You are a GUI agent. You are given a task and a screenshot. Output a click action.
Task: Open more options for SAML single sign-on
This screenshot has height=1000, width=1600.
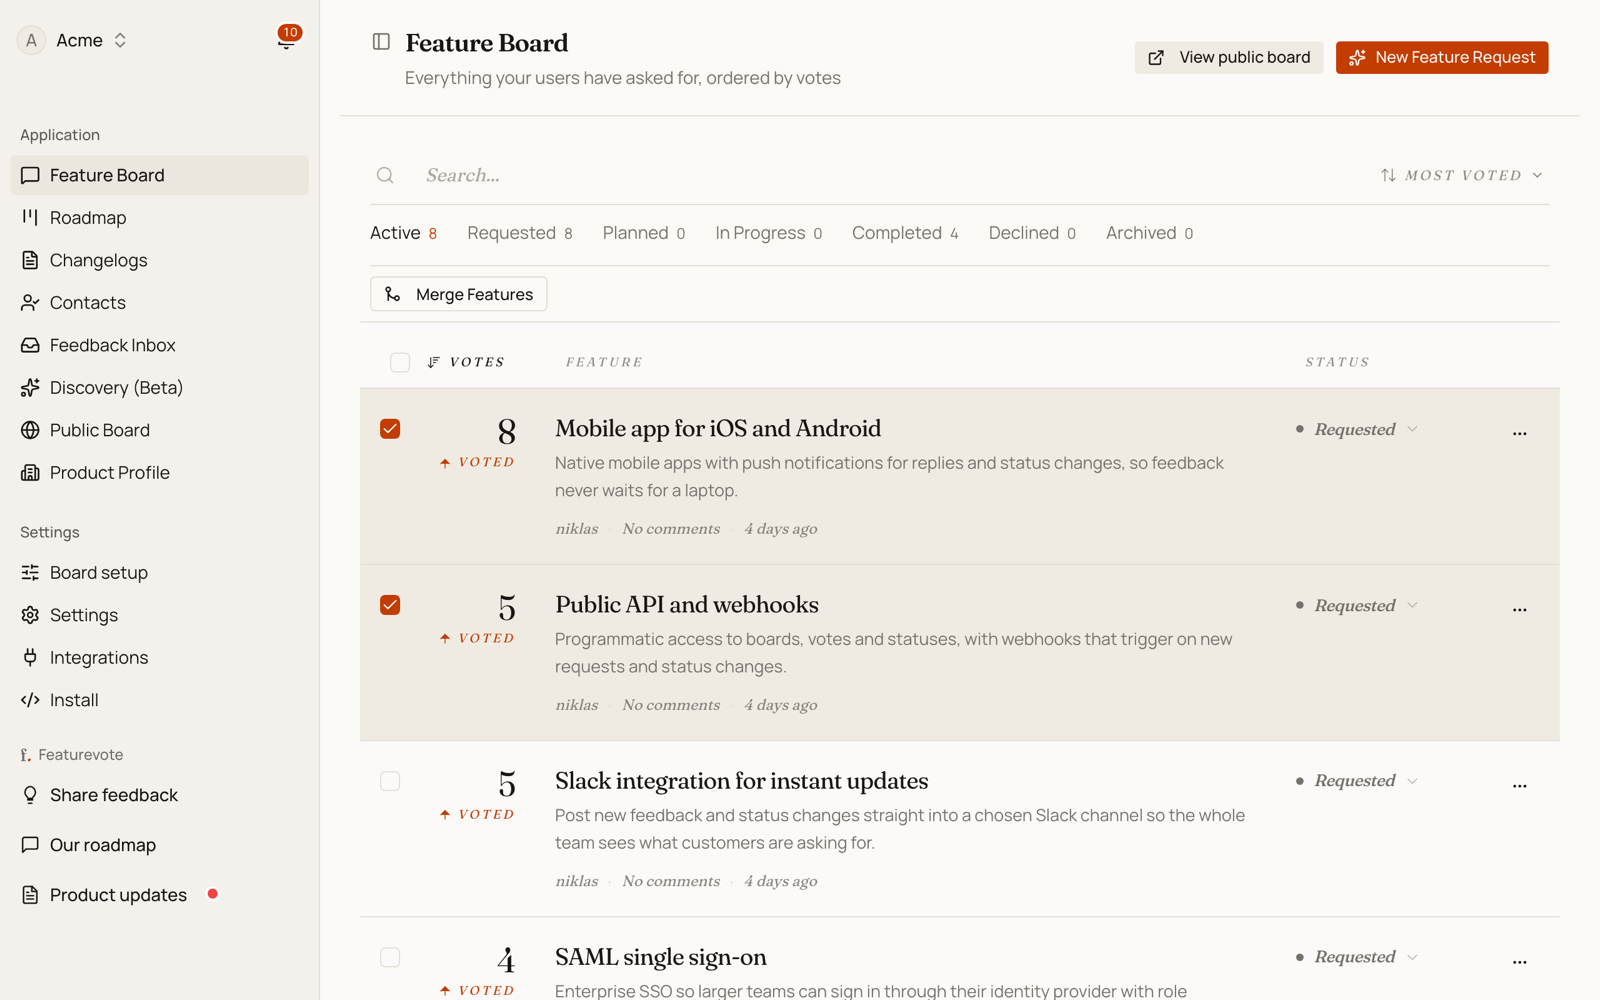click(1520, 961)
